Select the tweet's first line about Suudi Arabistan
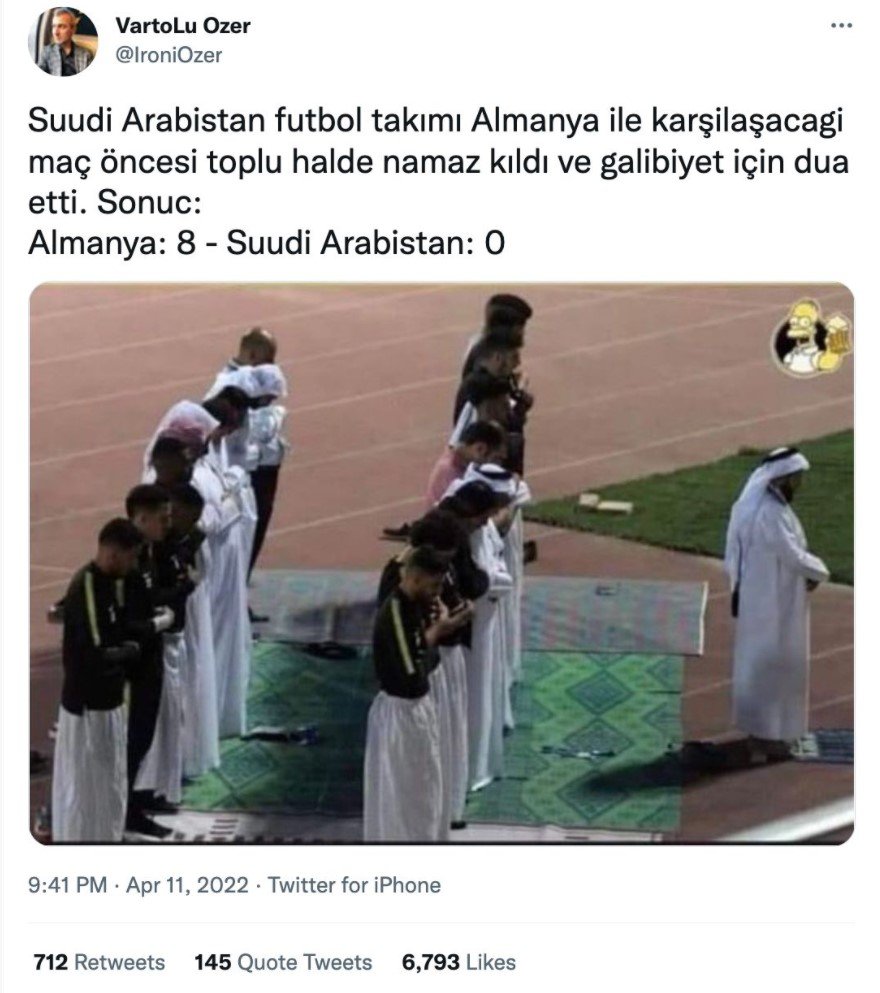The width and height of the screenshot is (880, 993). point(436,121)
